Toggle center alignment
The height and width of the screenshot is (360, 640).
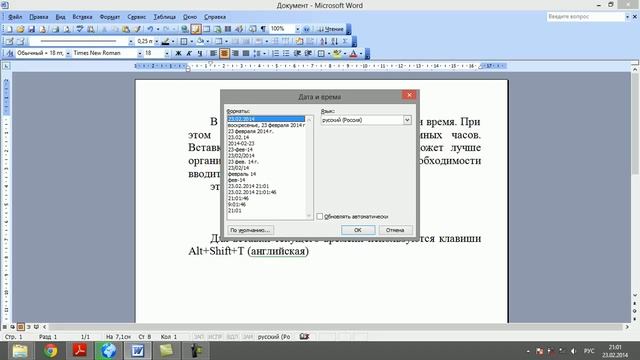click(224, 53)
